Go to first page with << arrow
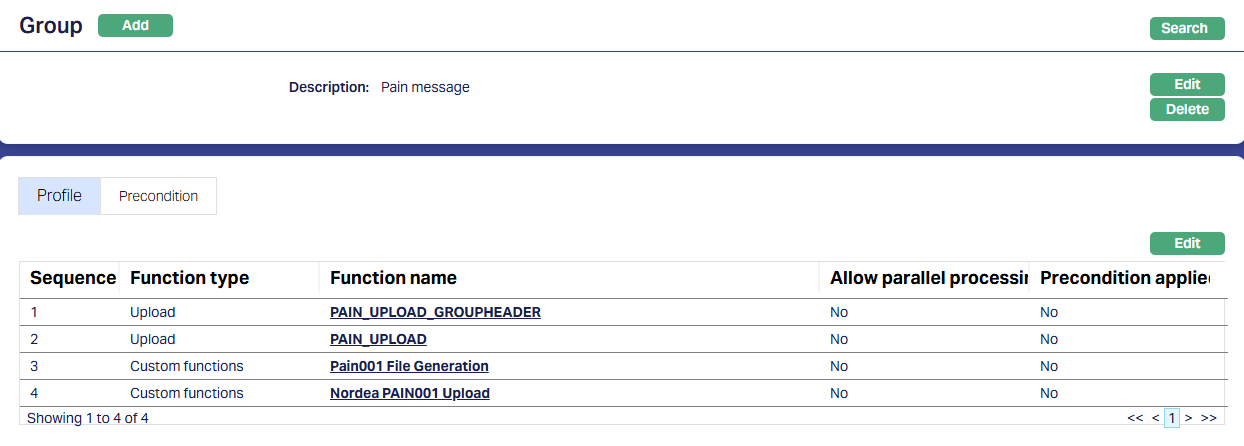Image resolution: width=1244 pixels, height=446 pixels. coord(1135,418)
